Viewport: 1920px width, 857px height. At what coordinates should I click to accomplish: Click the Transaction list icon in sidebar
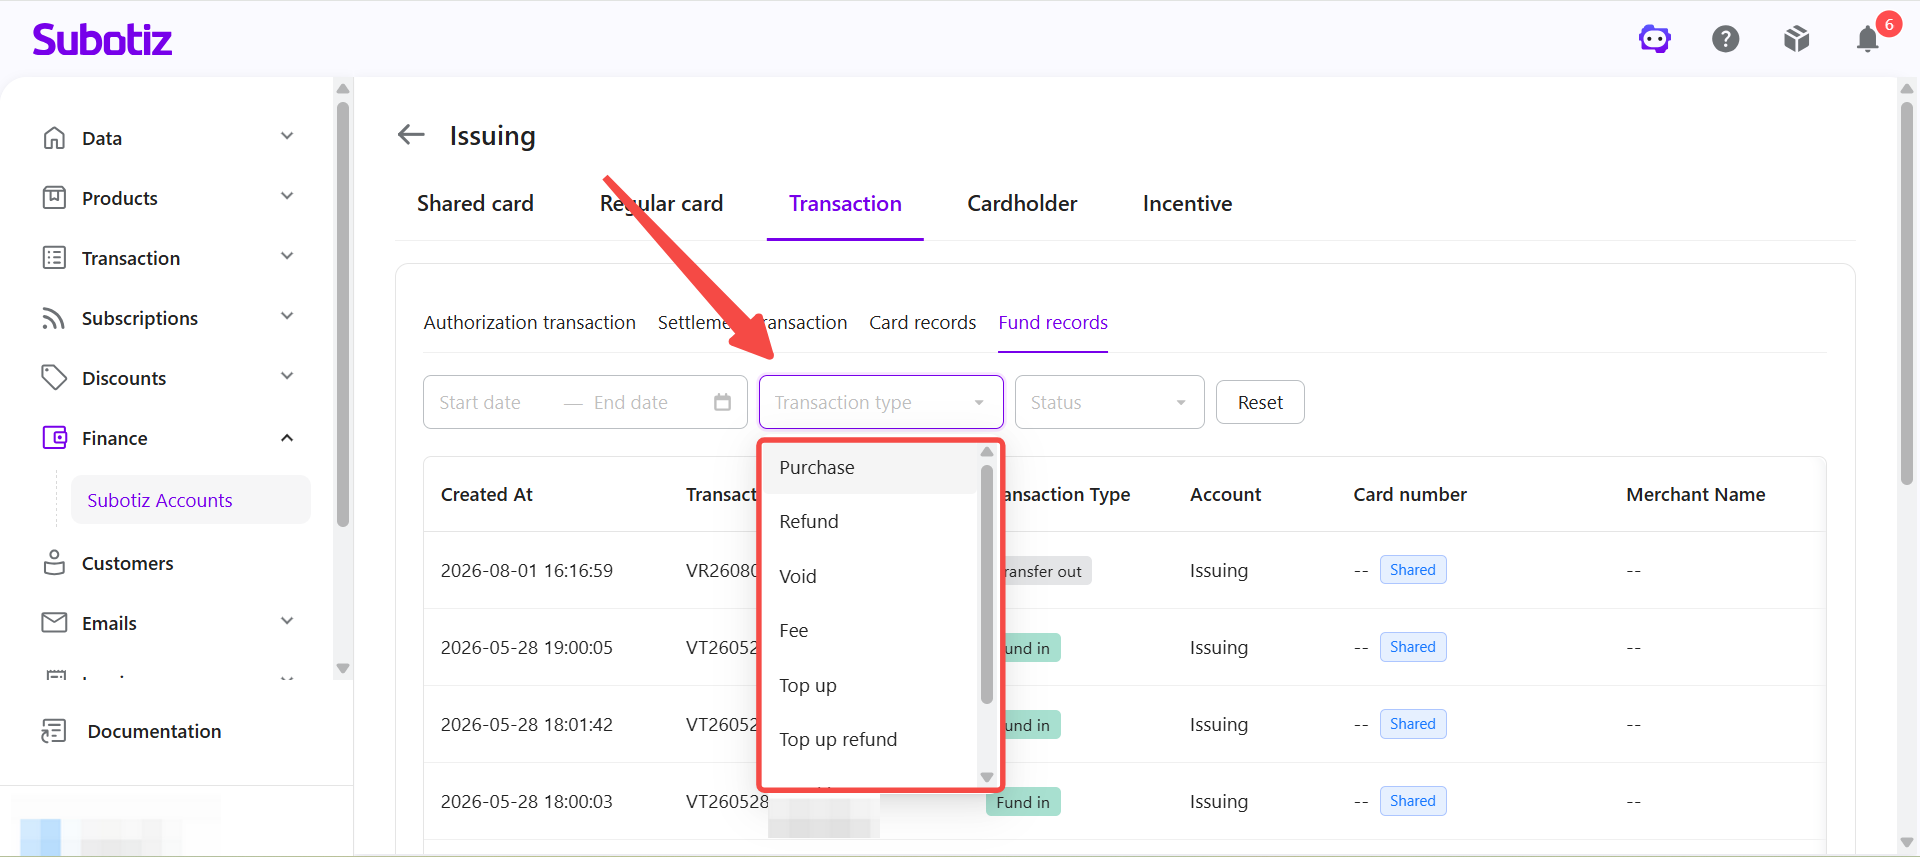[x=54, y=258]
